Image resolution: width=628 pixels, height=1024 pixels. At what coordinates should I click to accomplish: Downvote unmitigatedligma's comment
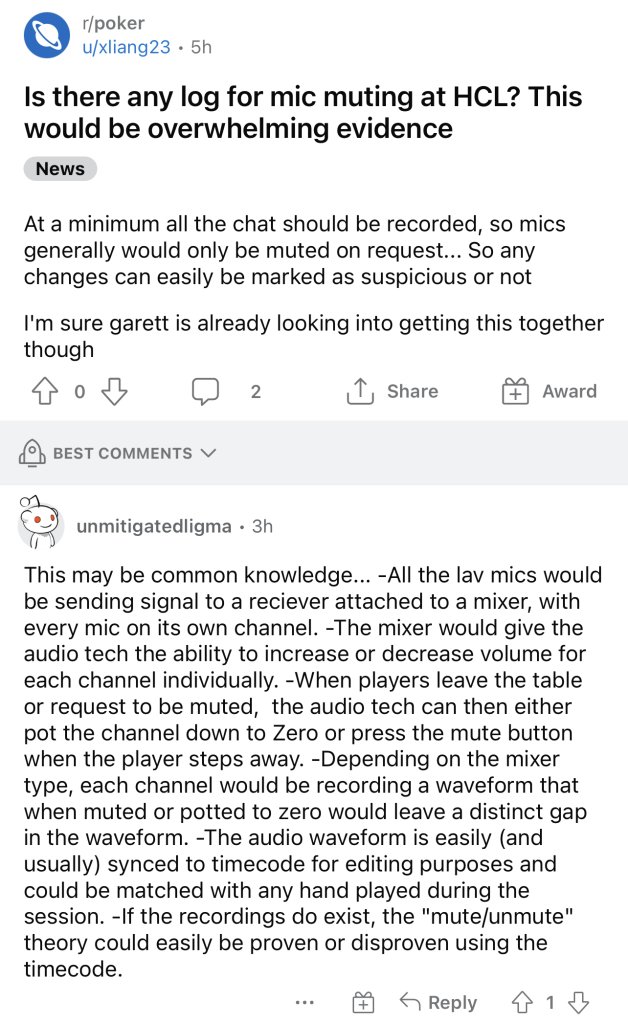(x=578, y=1002)
